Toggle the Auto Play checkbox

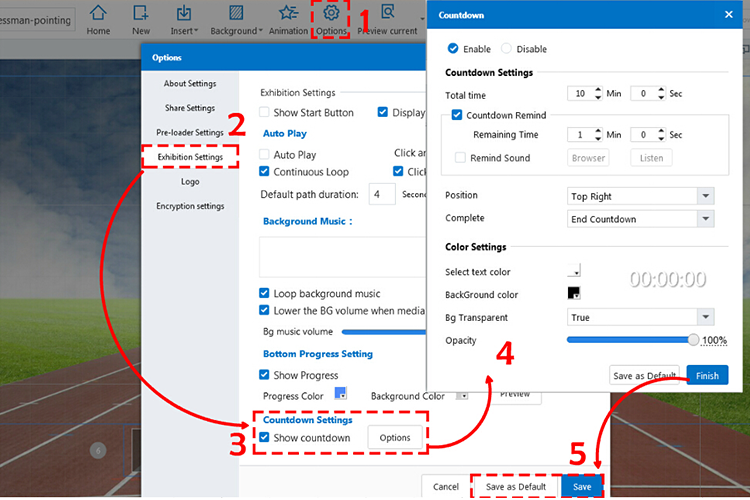point(264,155)
